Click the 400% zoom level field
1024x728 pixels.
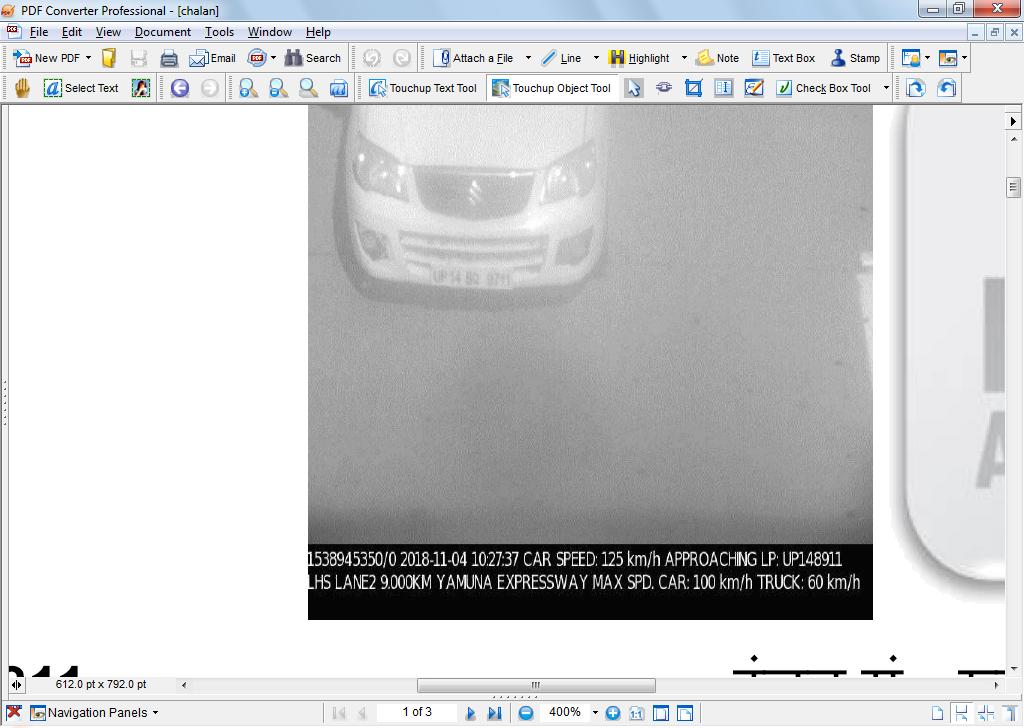coord(564,712)
